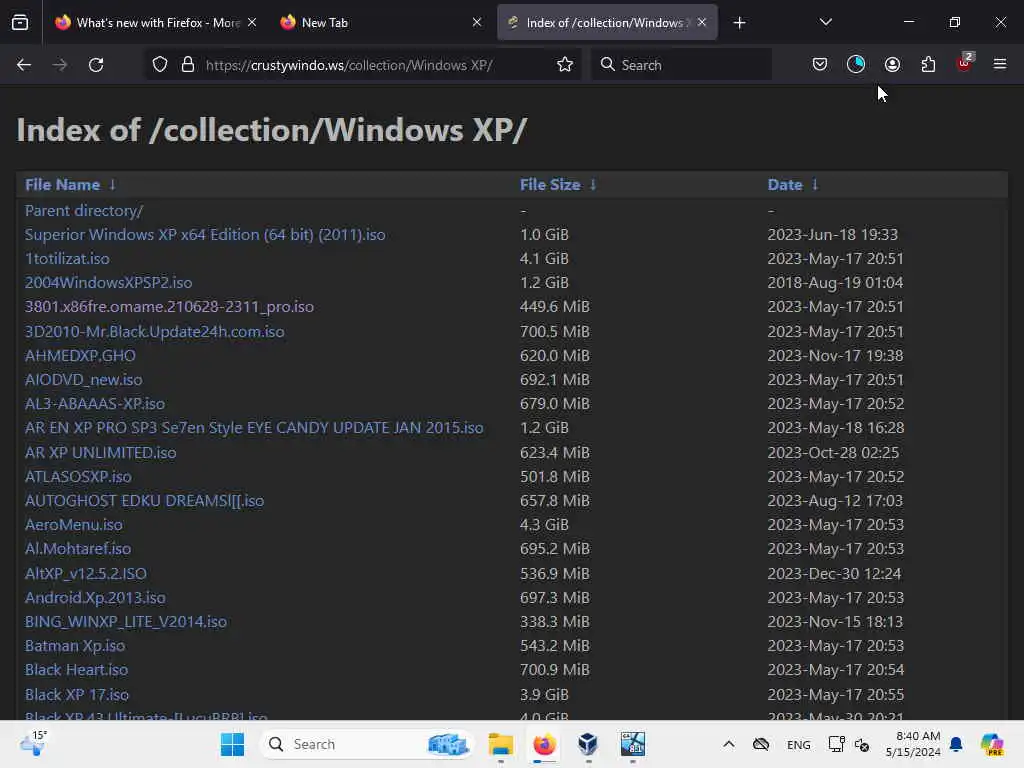Click the Firefox View icon
Screen dimensions: 1024x768
[x=20, y=23]
